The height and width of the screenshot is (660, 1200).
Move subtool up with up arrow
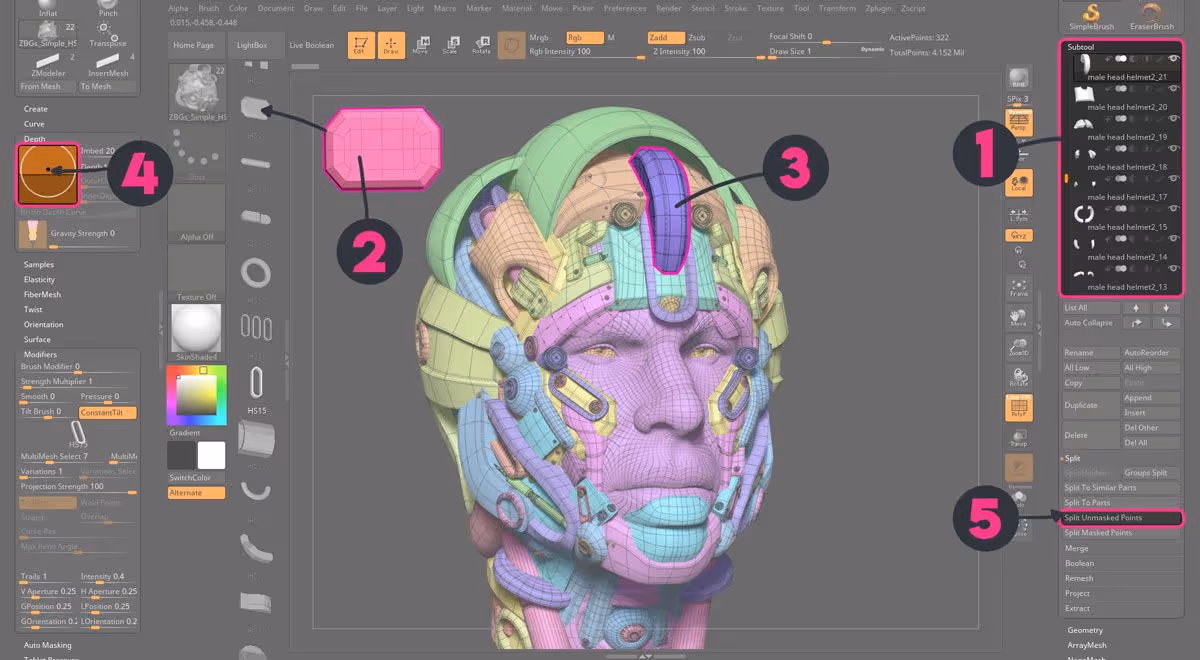[x=1137, y=308]
